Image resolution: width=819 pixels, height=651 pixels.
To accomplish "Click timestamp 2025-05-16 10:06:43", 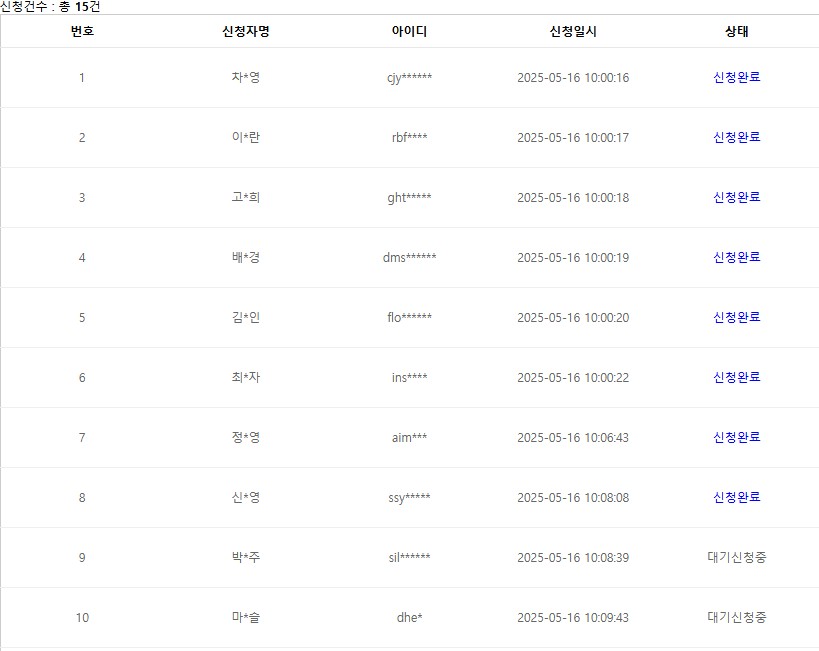I will coord(573,437).
